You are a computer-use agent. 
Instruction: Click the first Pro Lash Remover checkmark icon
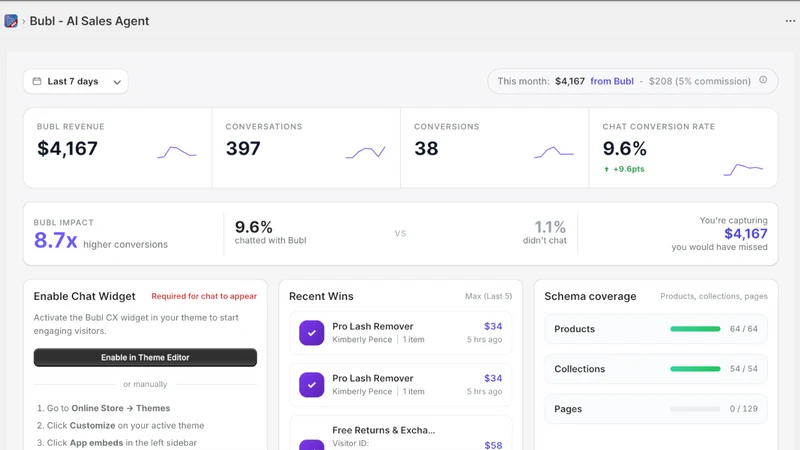[312, 333]
